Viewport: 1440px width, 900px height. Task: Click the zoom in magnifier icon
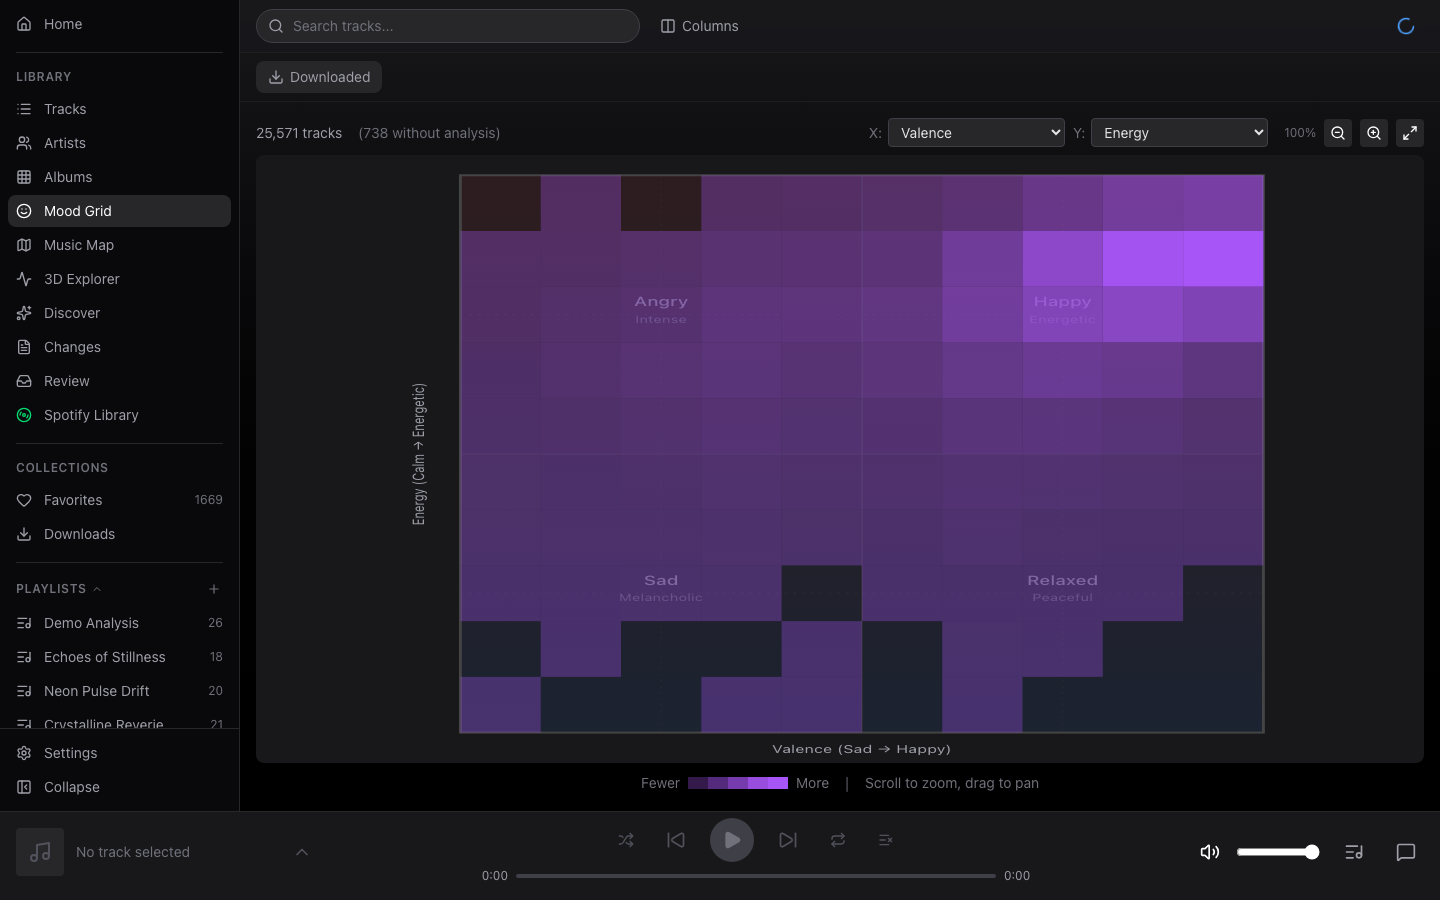(x=1373, y=133)
